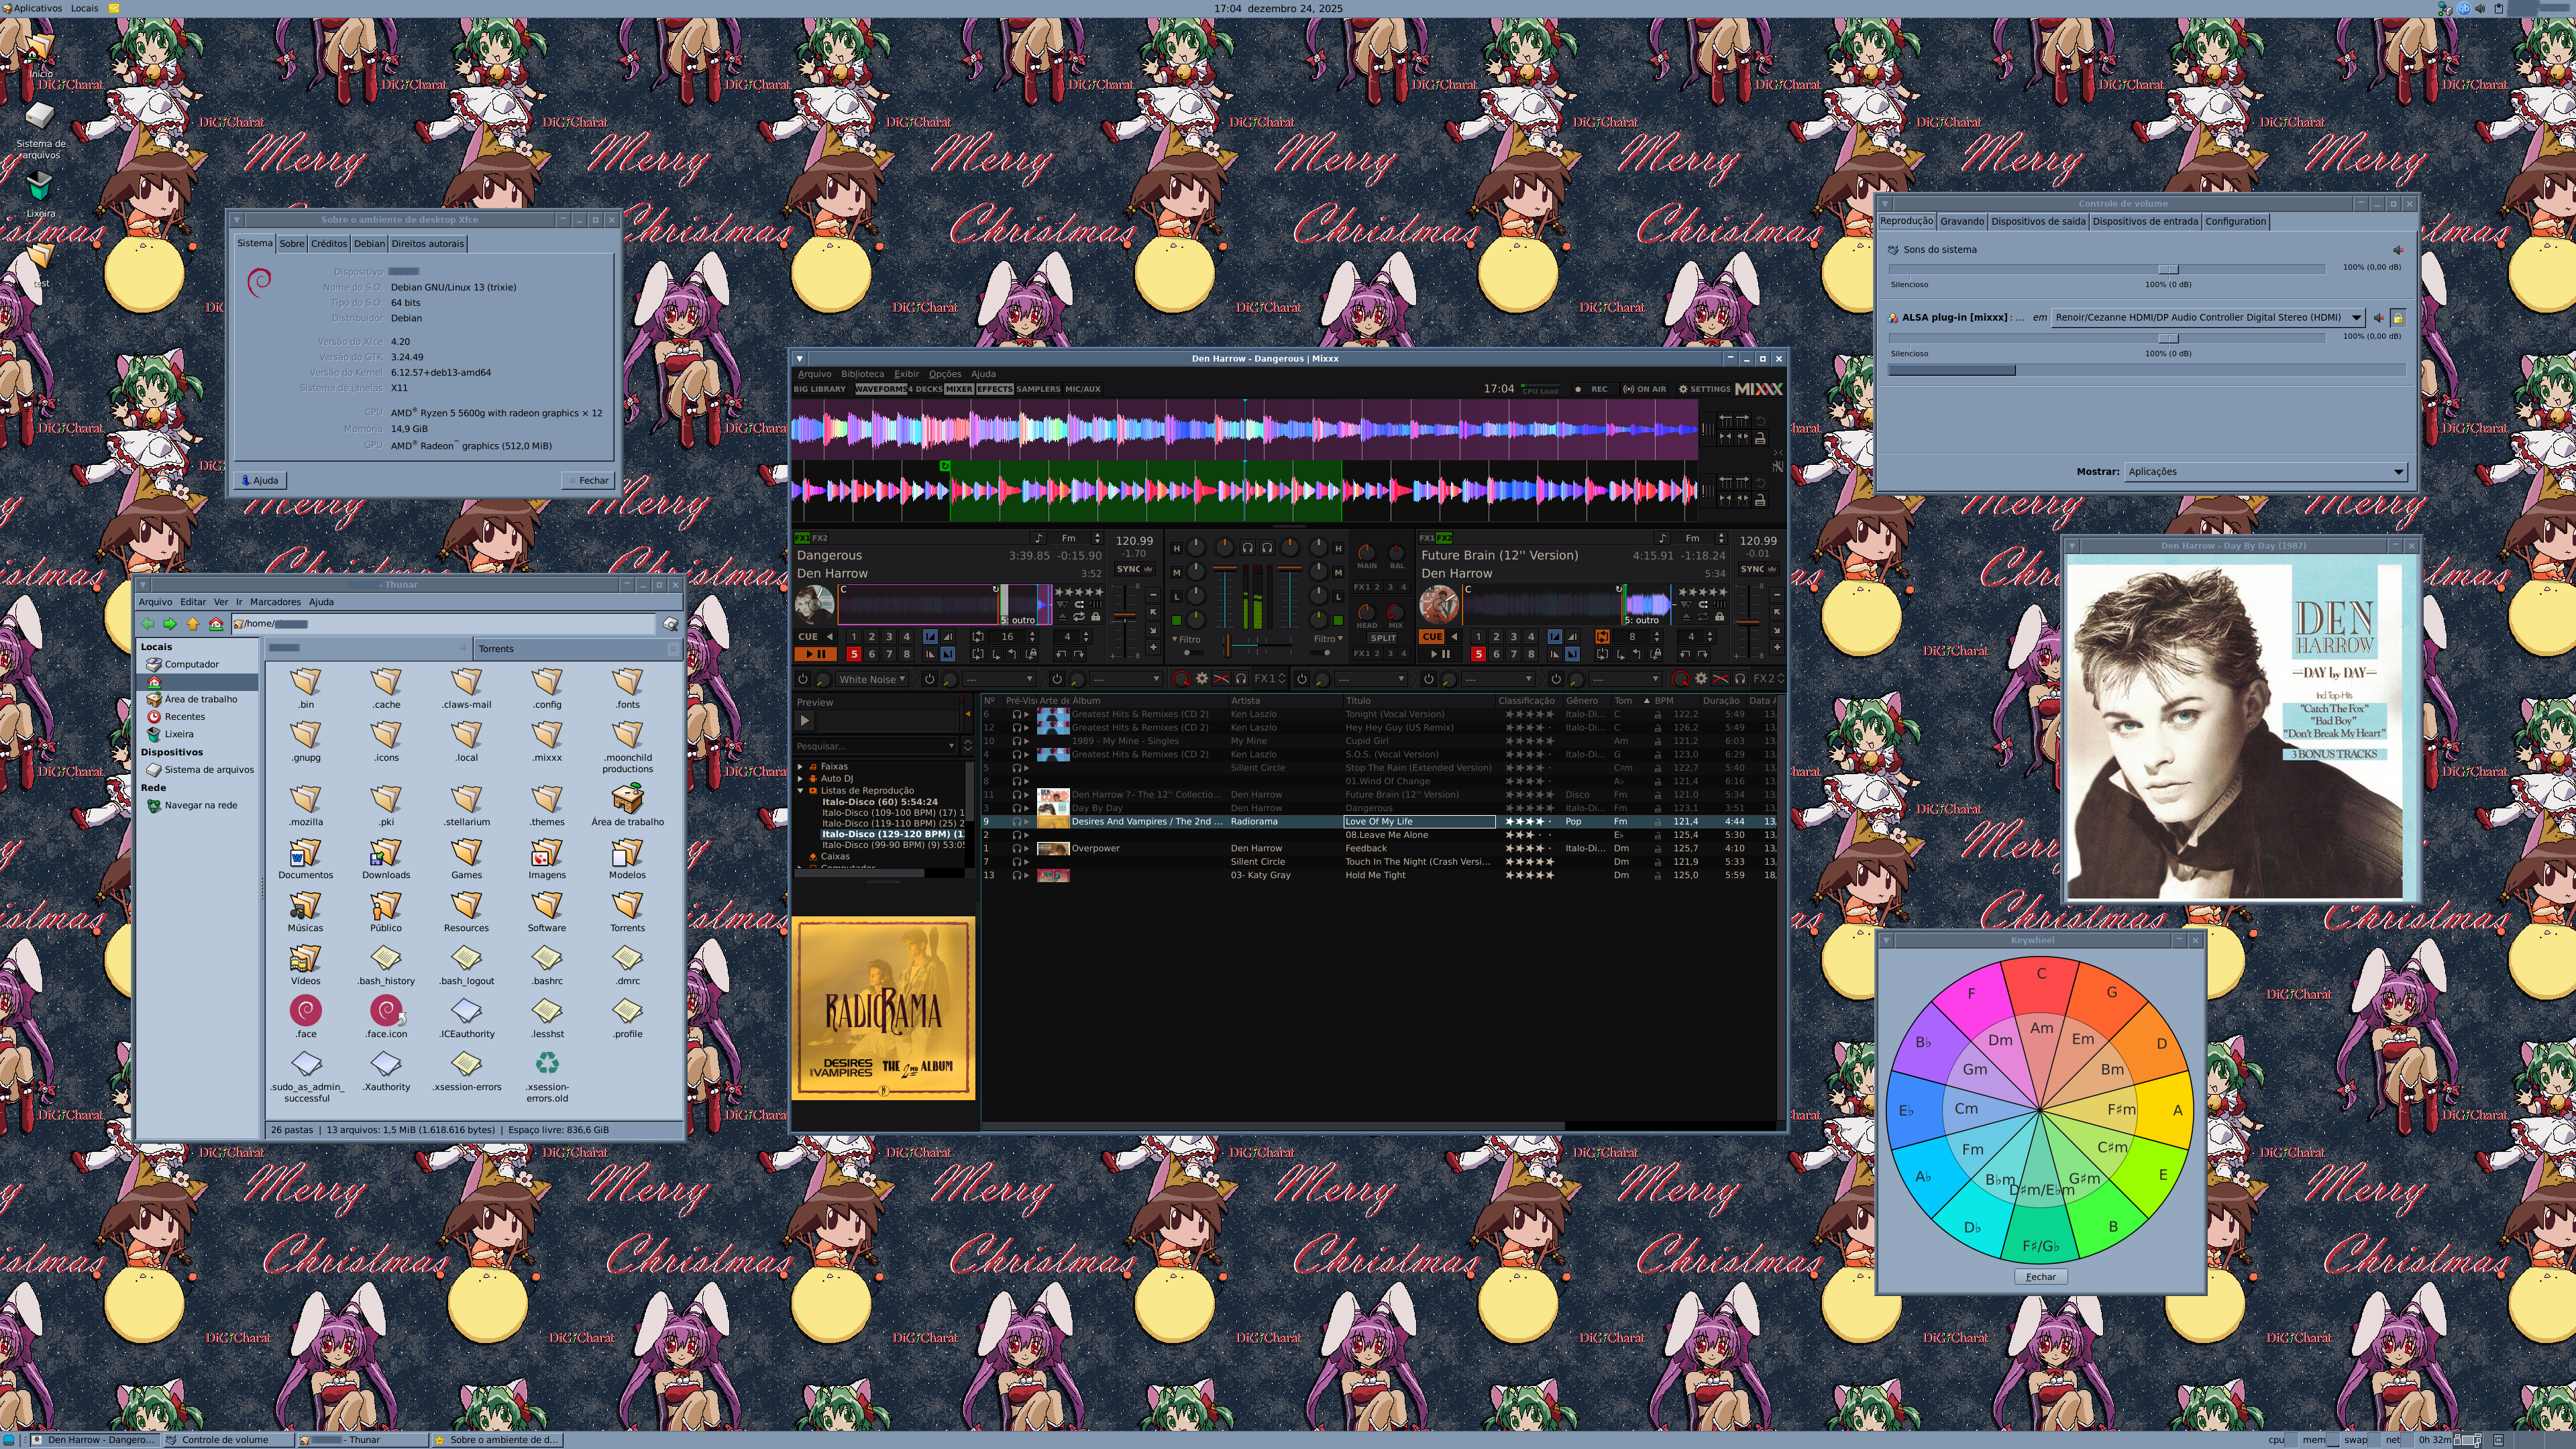The width and height of the screenshot is (2576, 1449).
Task: Click Fechar button in Keywheel window
Action: [x=2040, y=1276]
